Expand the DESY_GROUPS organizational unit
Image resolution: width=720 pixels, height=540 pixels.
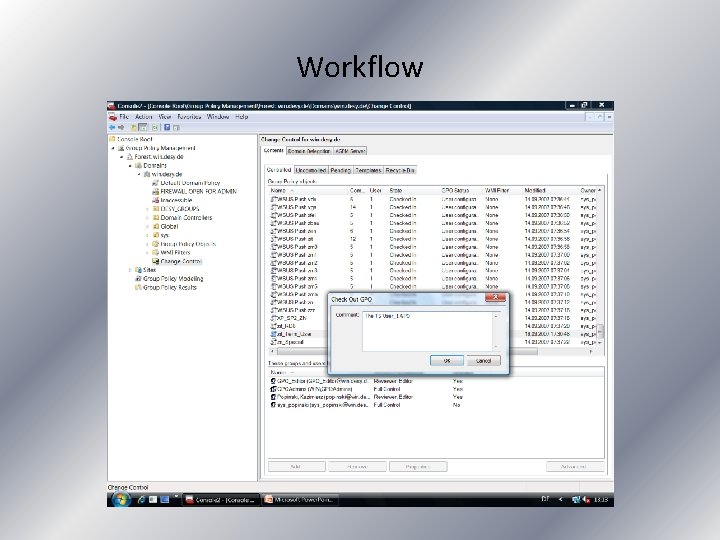coord(147,209)
